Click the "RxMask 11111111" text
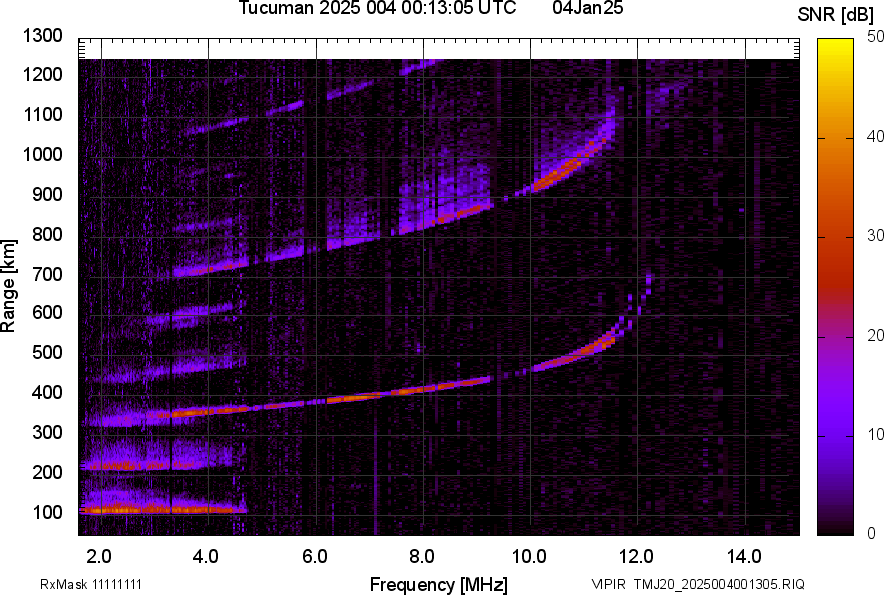The height and width of the screenshot is (595, 884). pos(78,584)
